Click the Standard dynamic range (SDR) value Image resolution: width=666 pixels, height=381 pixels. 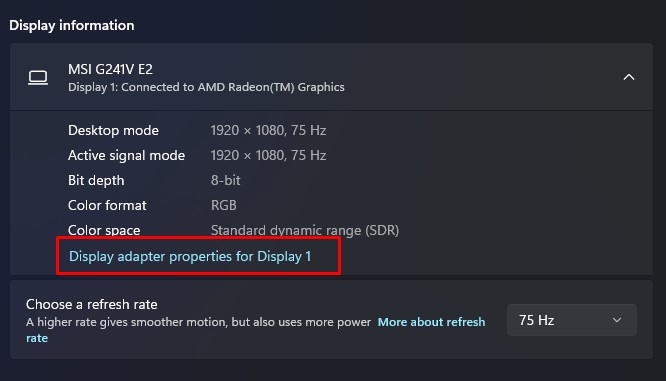pos(305,230)
